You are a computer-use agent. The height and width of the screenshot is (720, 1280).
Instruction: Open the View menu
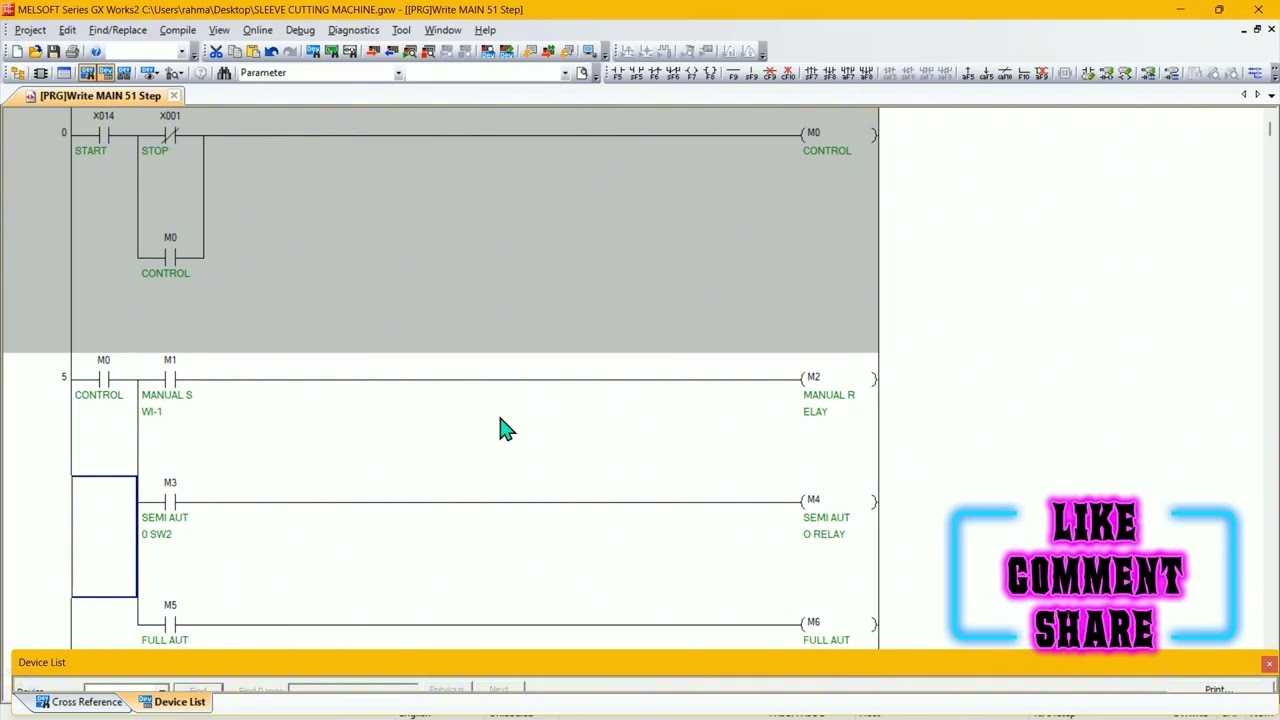click(219, 30)
